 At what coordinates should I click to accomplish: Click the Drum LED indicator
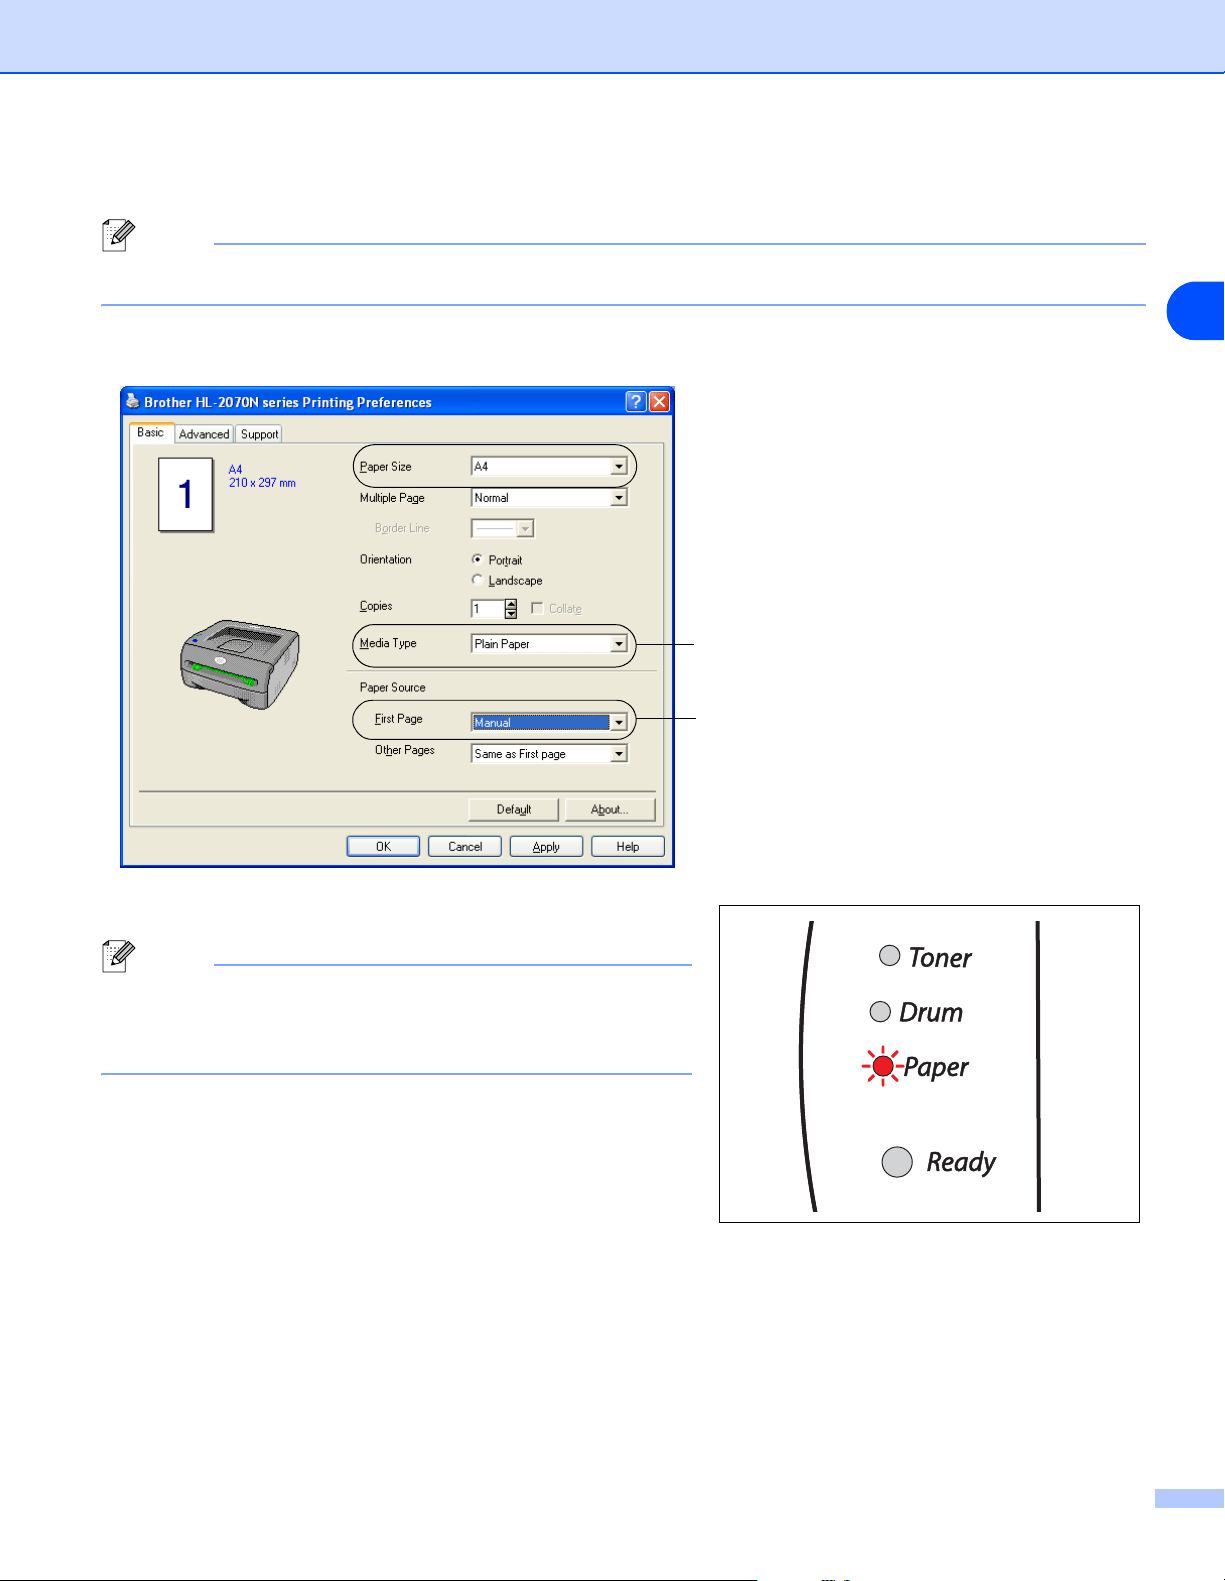pos(880,1012)
